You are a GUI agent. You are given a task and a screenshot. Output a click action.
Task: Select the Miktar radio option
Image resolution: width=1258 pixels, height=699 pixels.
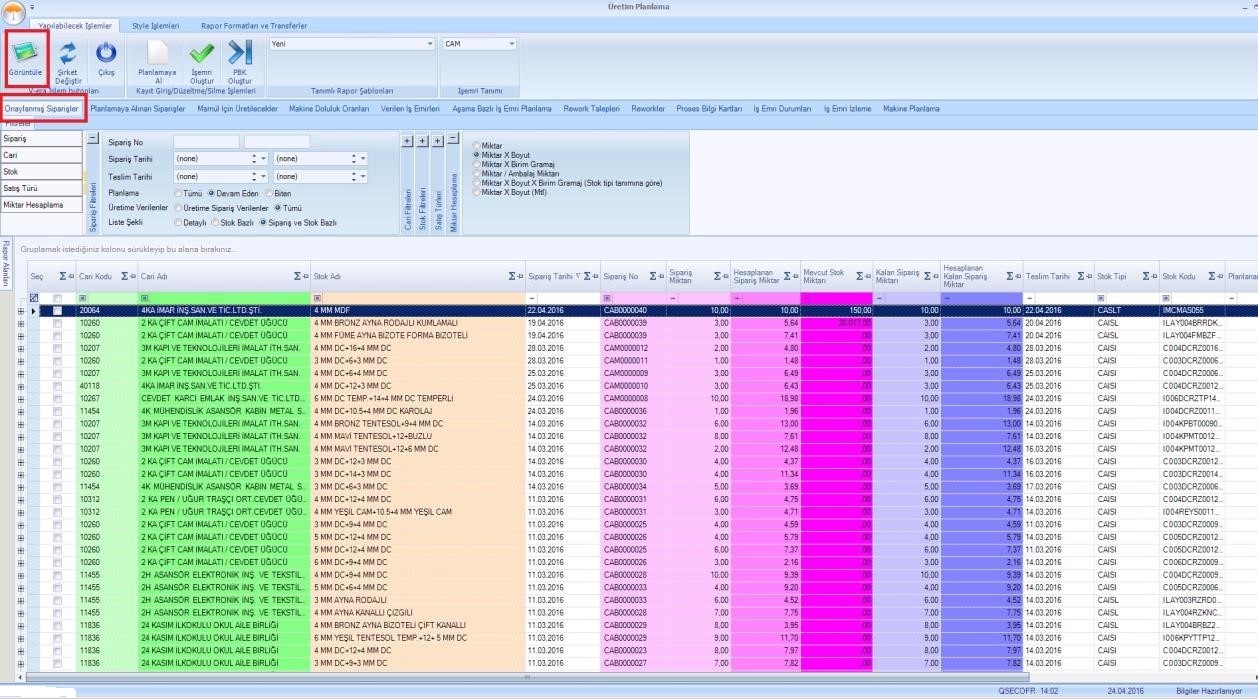(x=477, y=146)
